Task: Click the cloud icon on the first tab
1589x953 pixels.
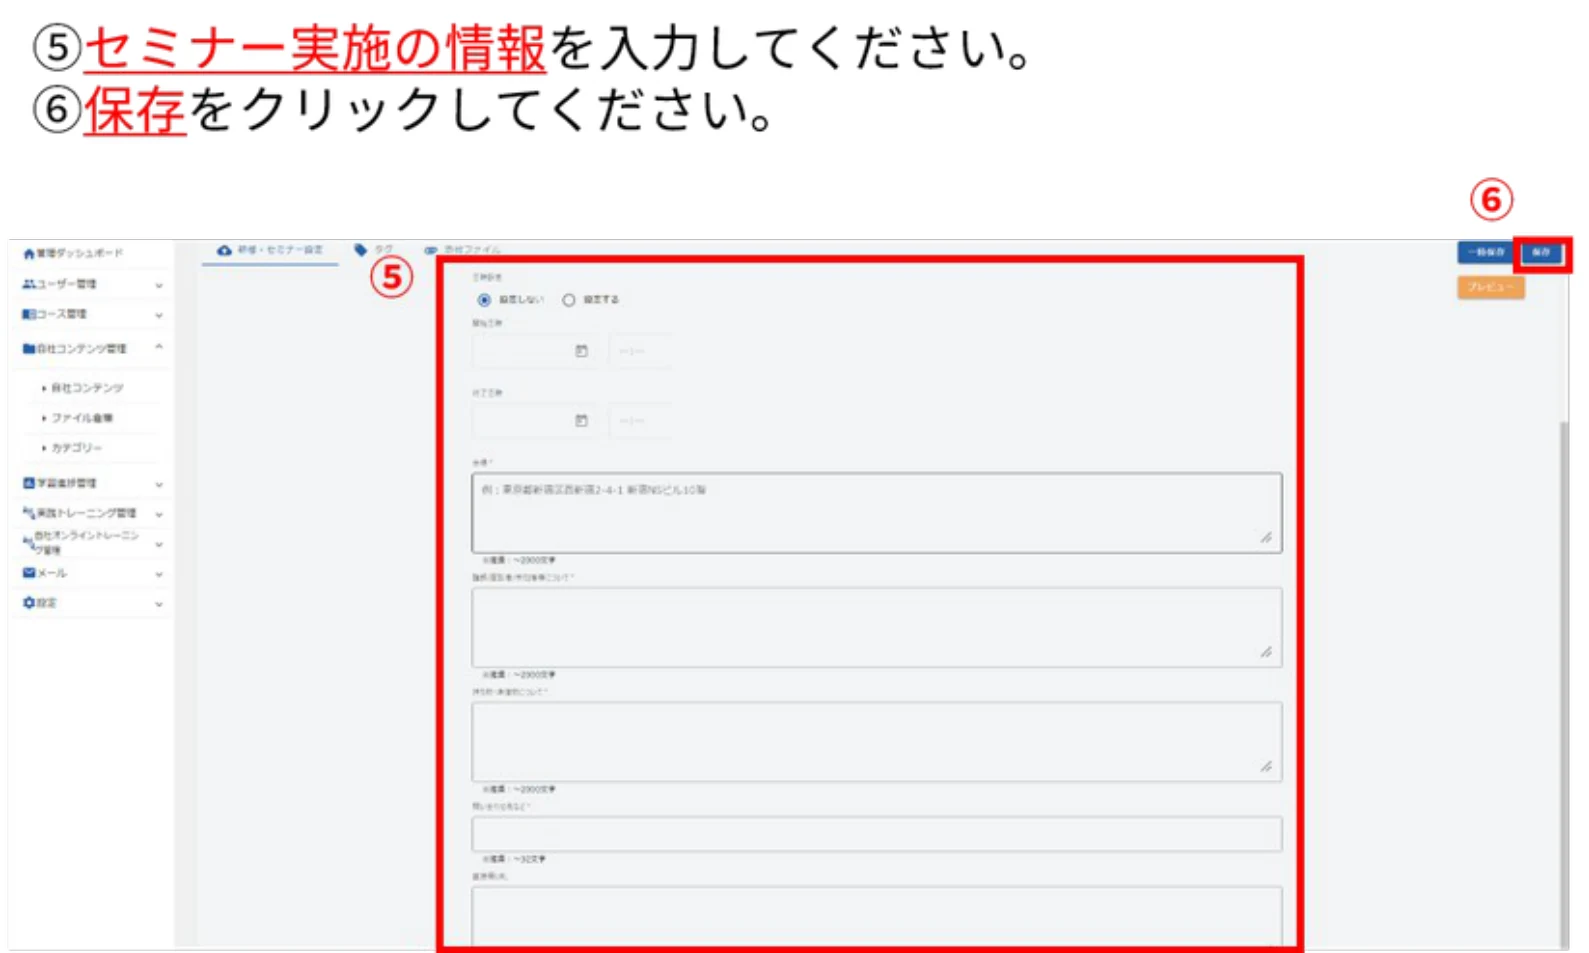Action: point(225,250)
